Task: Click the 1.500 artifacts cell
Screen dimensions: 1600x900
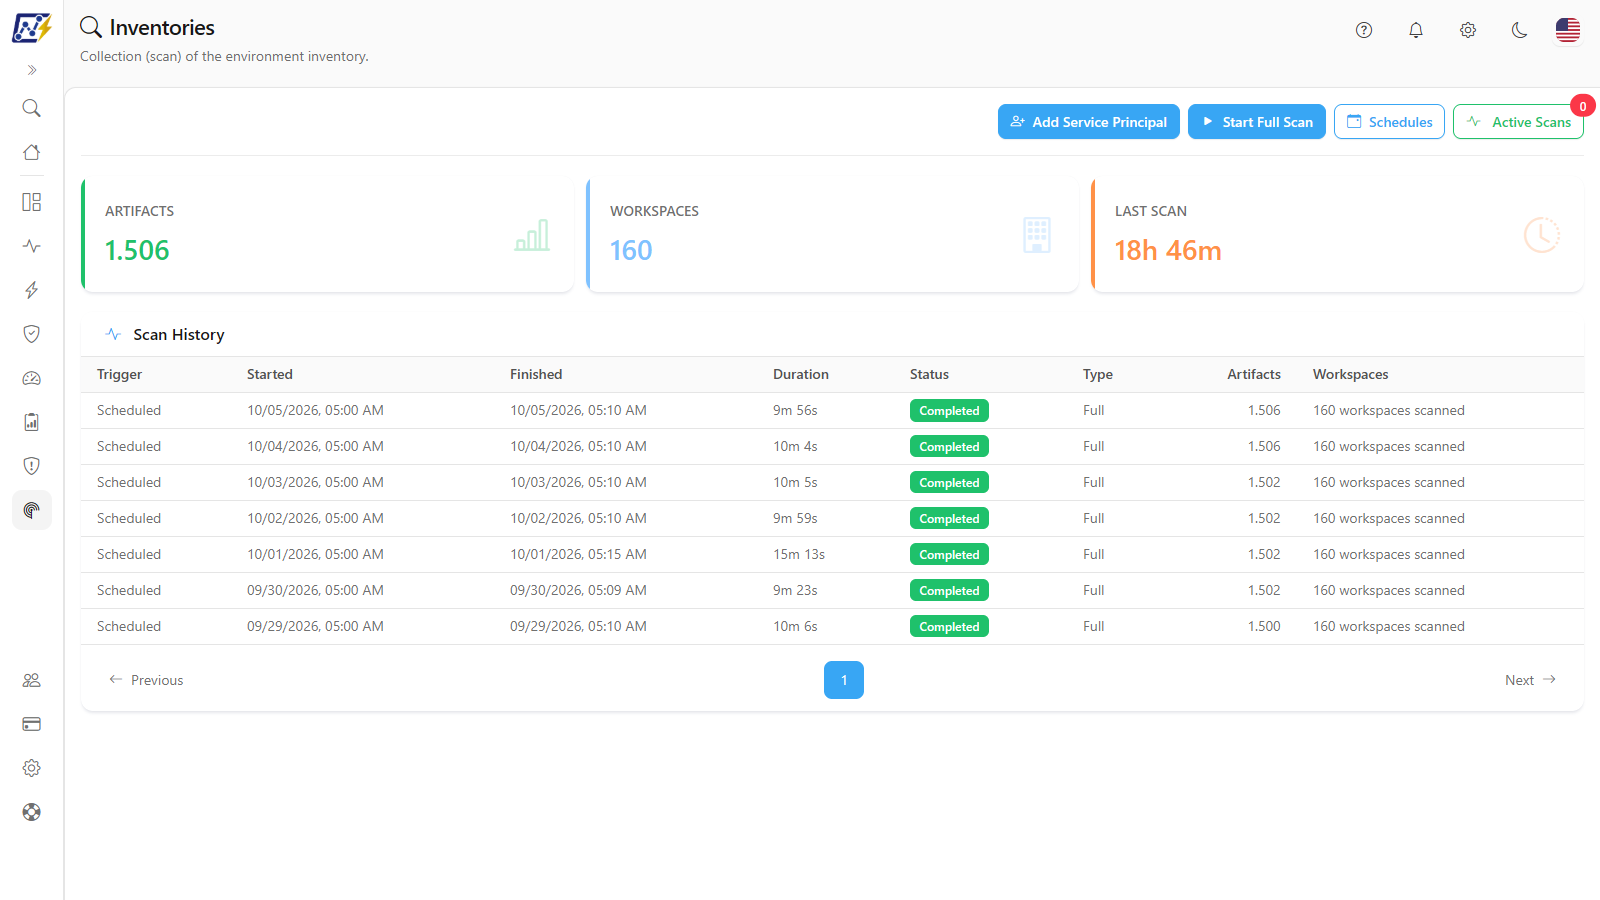Action: pyautogui.click(x=1264, y=626)
